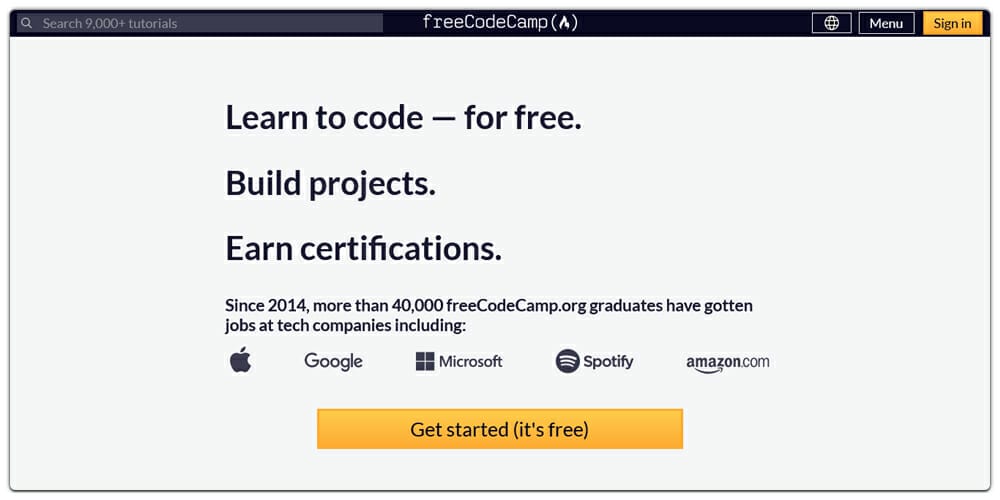This screenshot has width=1000, height=500.
Task: Click the Microsoft logo
Action: 459,362
